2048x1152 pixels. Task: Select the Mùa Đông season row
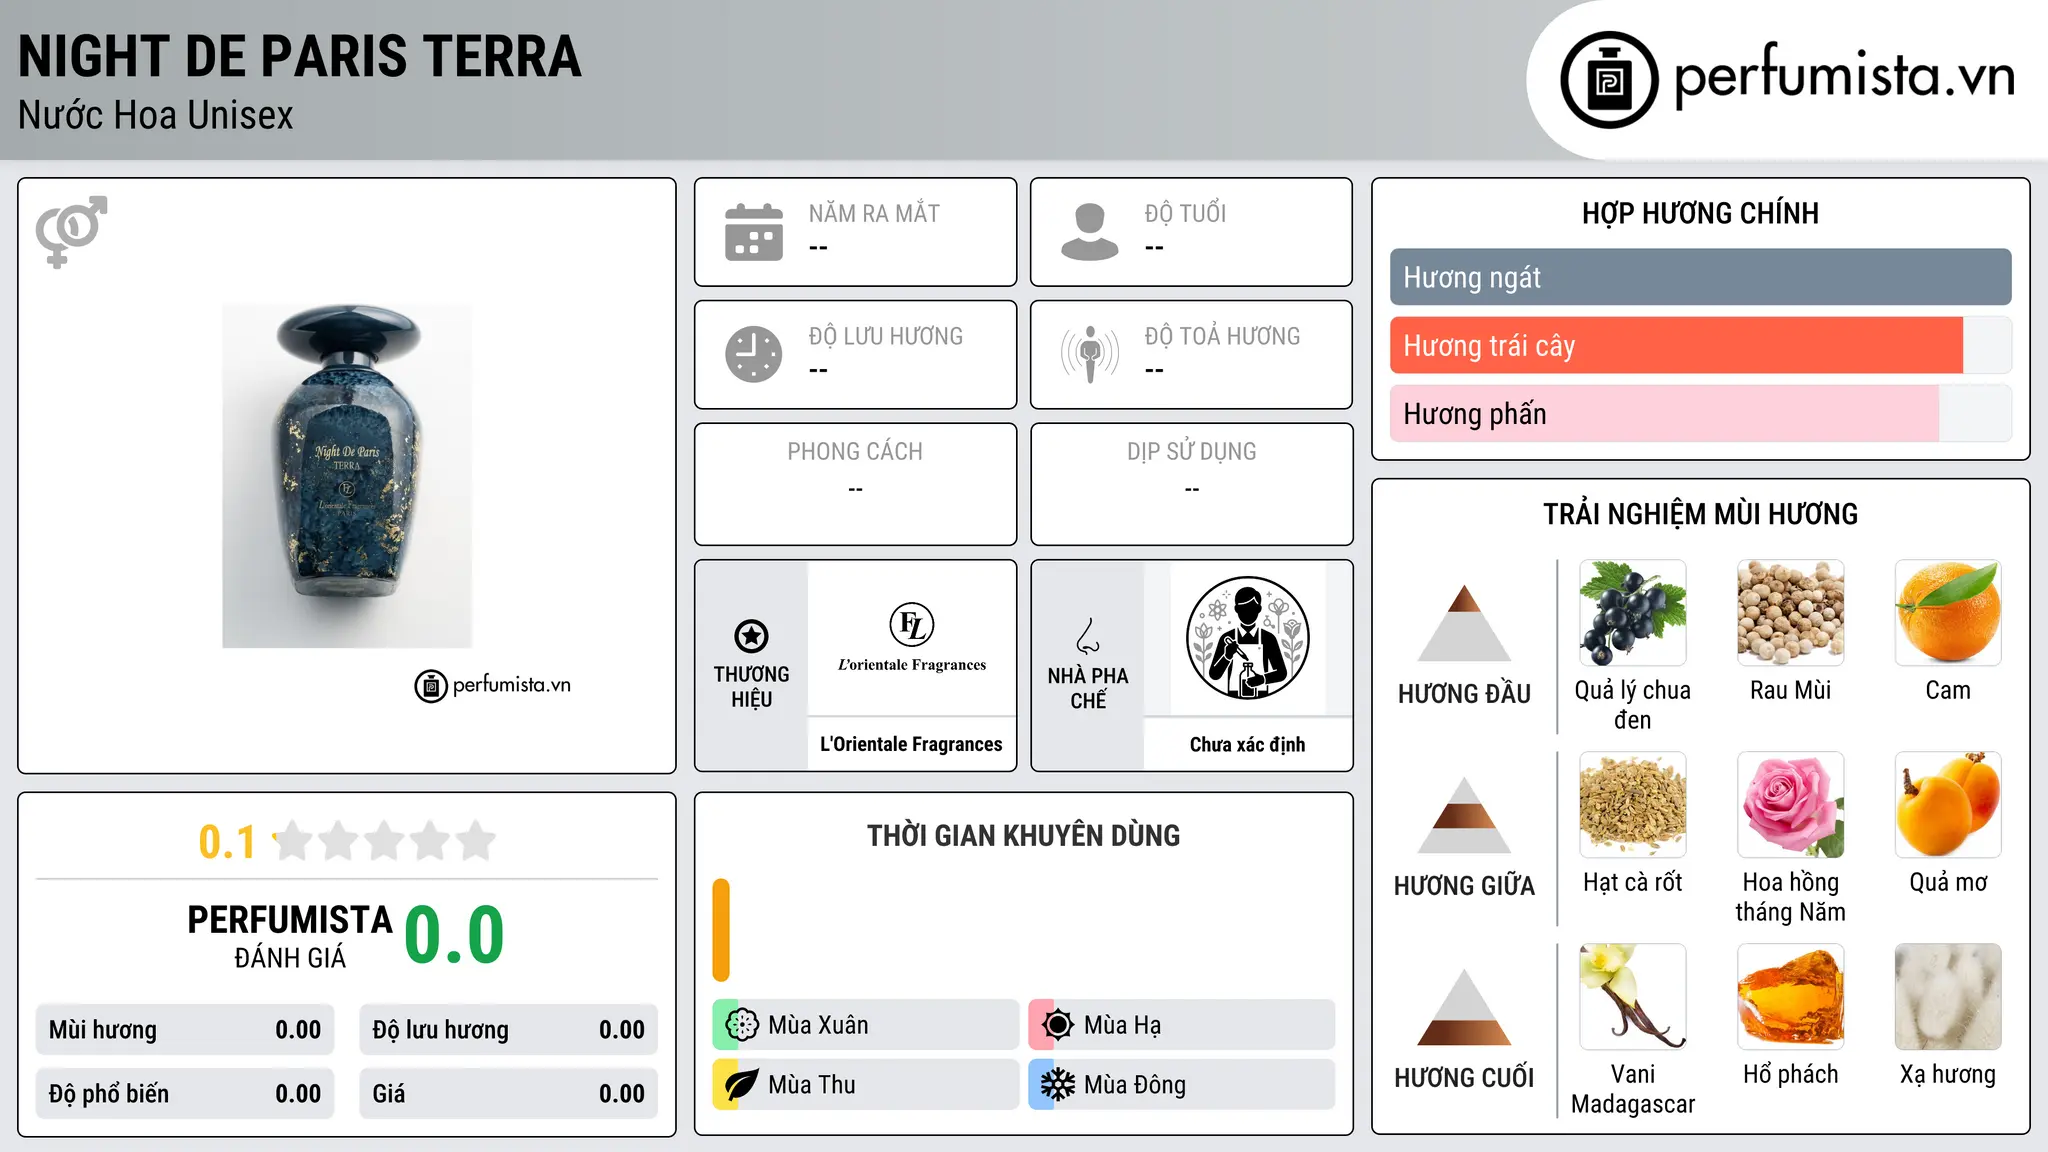pos(1182,1085)
